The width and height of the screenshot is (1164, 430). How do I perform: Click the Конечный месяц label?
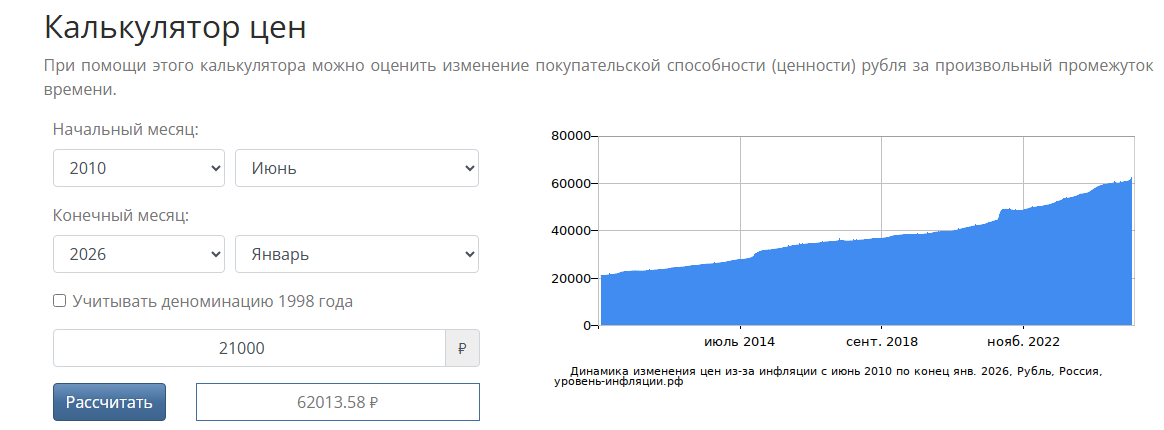pyautogui.click(x=121, y=215)
